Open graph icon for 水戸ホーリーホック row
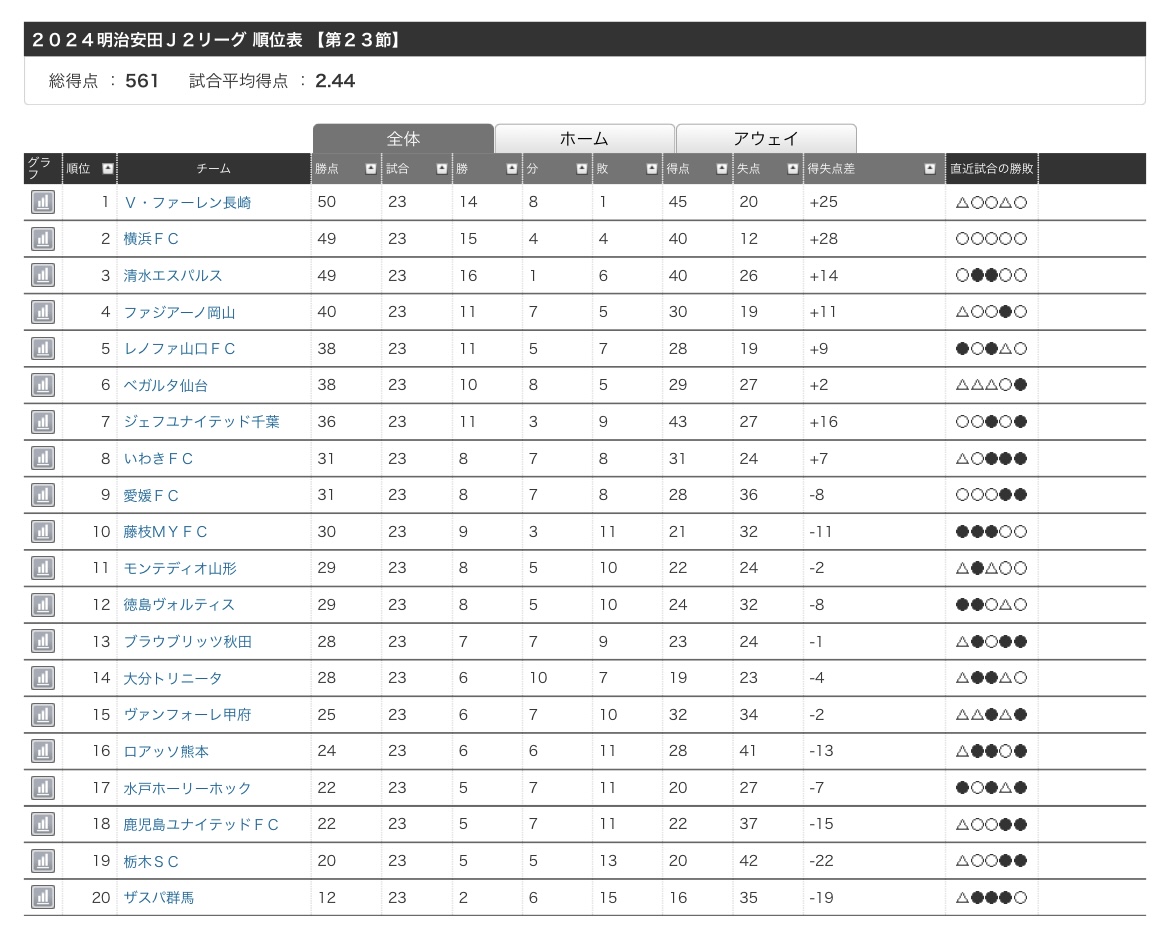 (43, 787)
